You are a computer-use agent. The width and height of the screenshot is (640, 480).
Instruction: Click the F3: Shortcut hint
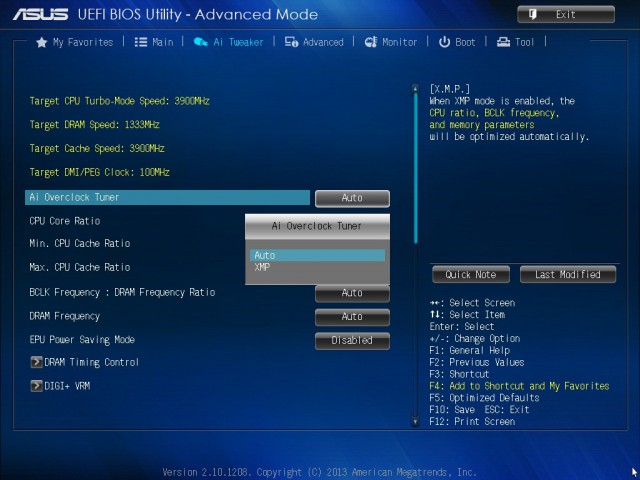tap(459, 374)
